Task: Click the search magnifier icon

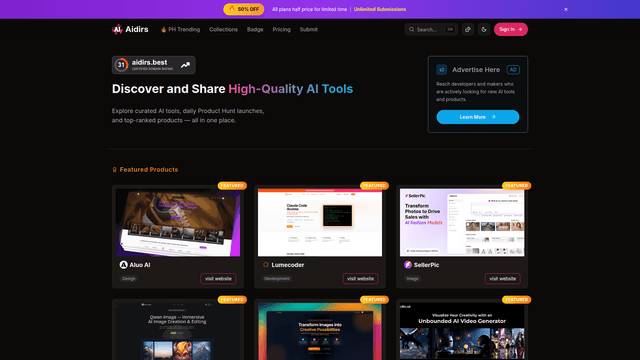Action: click(x=411, y=29)
